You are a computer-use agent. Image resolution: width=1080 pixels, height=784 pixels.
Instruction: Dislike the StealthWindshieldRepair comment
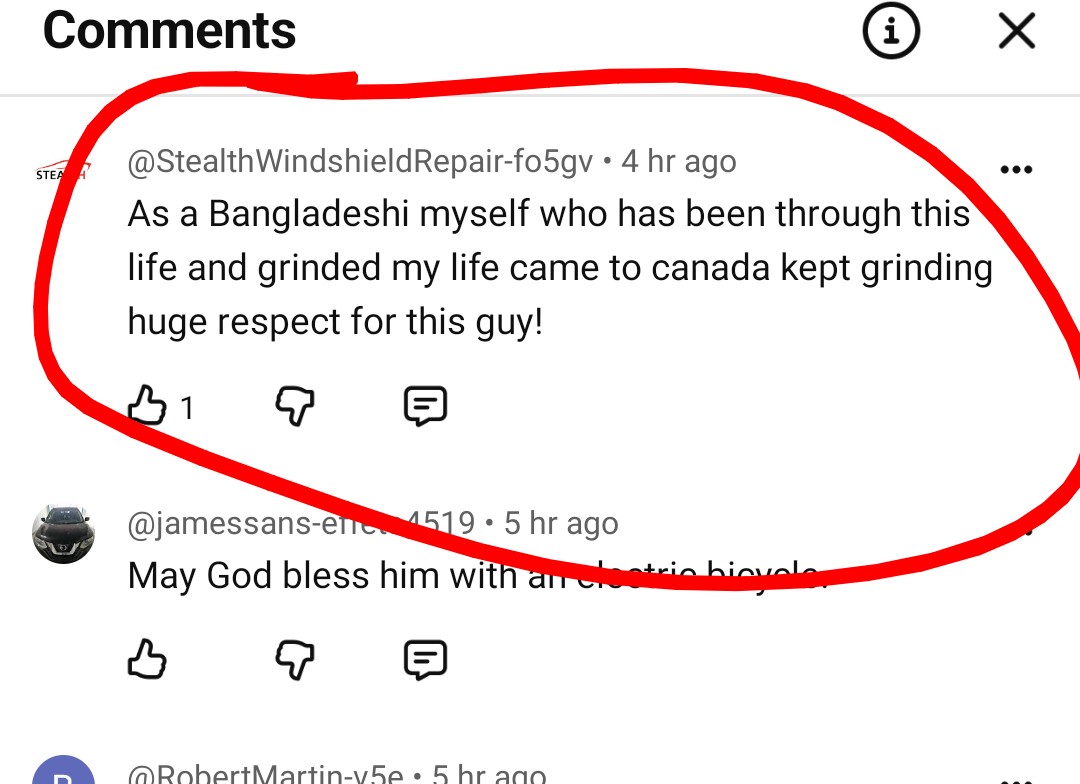pyautogui.click(x=295, y=405)
